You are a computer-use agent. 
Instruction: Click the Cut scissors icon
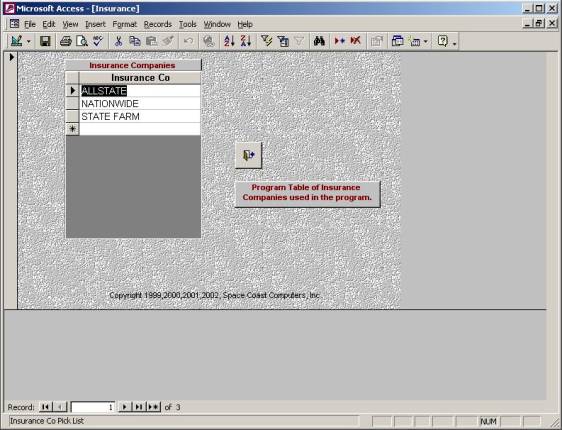point(118,41)
